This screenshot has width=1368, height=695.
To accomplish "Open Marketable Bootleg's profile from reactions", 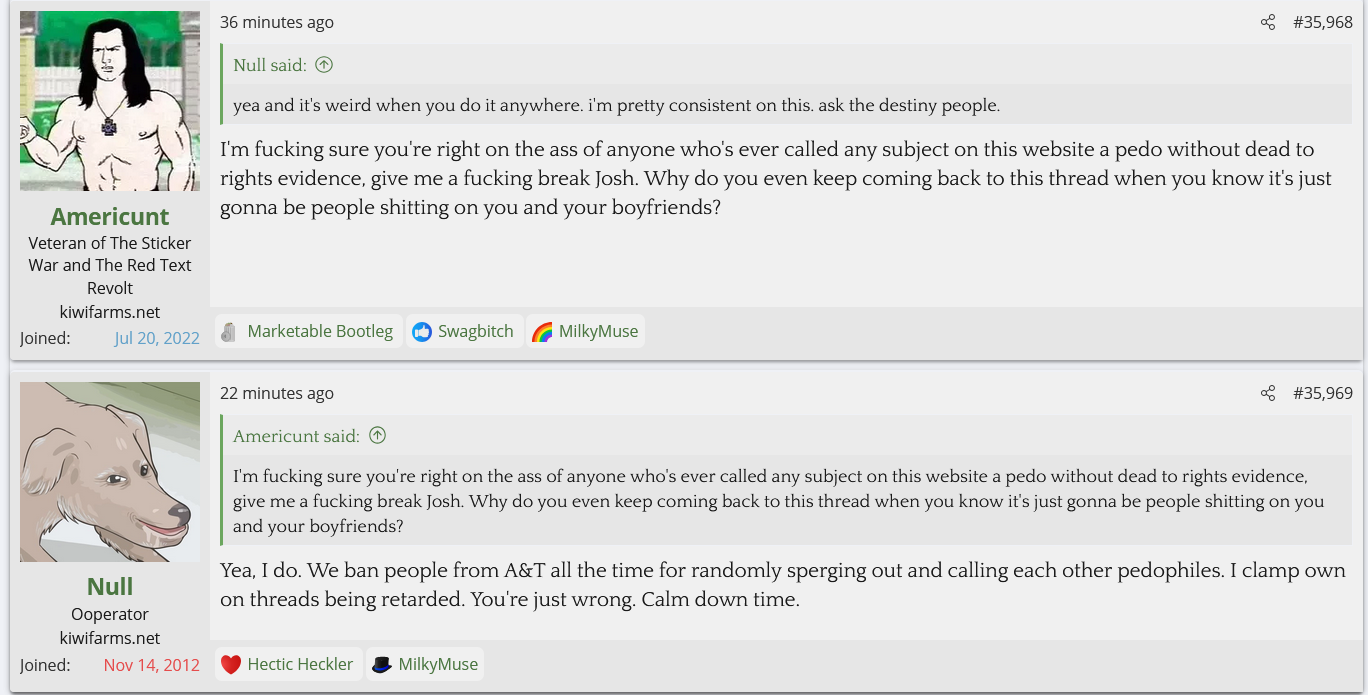I will 320,331.
